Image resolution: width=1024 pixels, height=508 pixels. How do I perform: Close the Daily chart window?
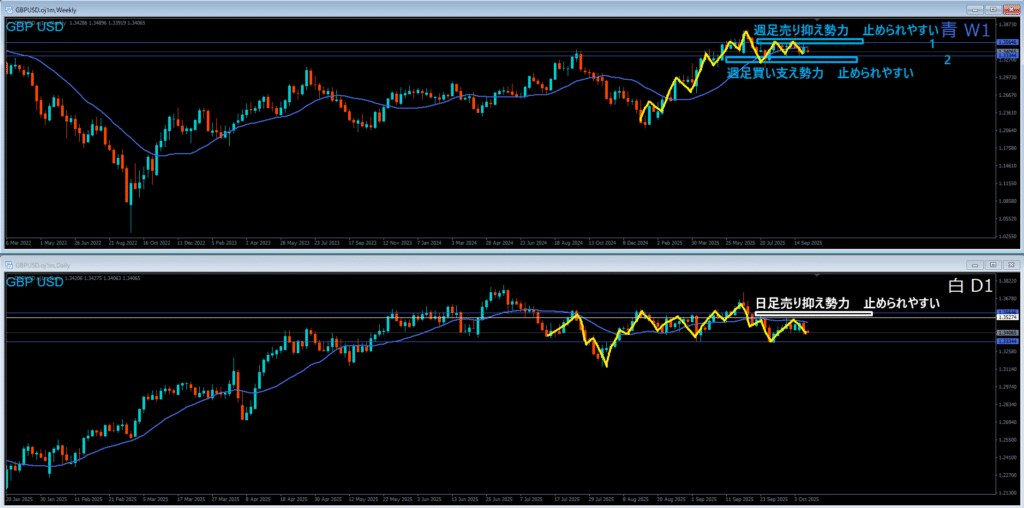pyautogui.click(x=1011, y=265)
